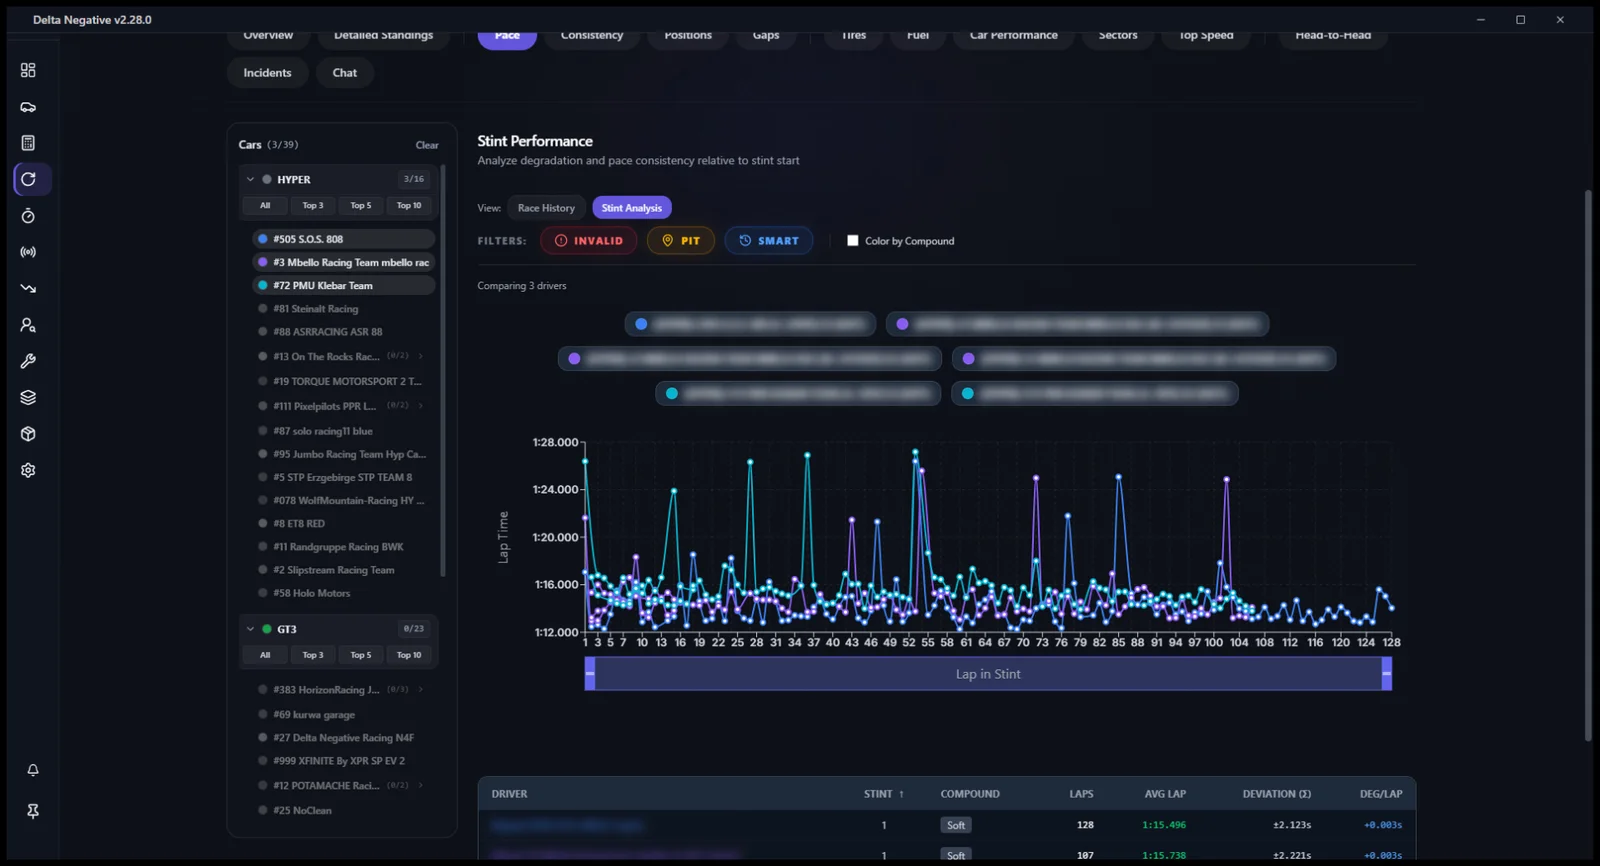Expand the #13 On The Rocks entry chevron
The width and height of the screenshot is (1600, 866).
pos(421,356)
